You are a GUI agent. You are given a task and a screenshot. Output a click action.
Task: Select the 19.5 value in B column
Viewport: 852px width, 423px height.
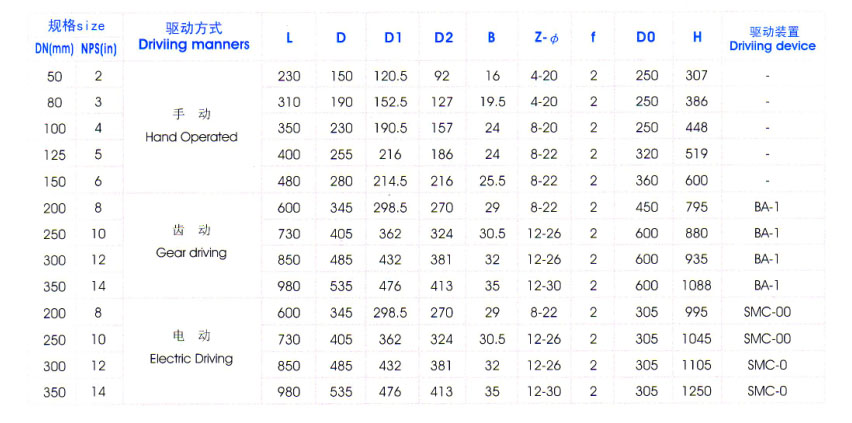click(x=492, y=102)
